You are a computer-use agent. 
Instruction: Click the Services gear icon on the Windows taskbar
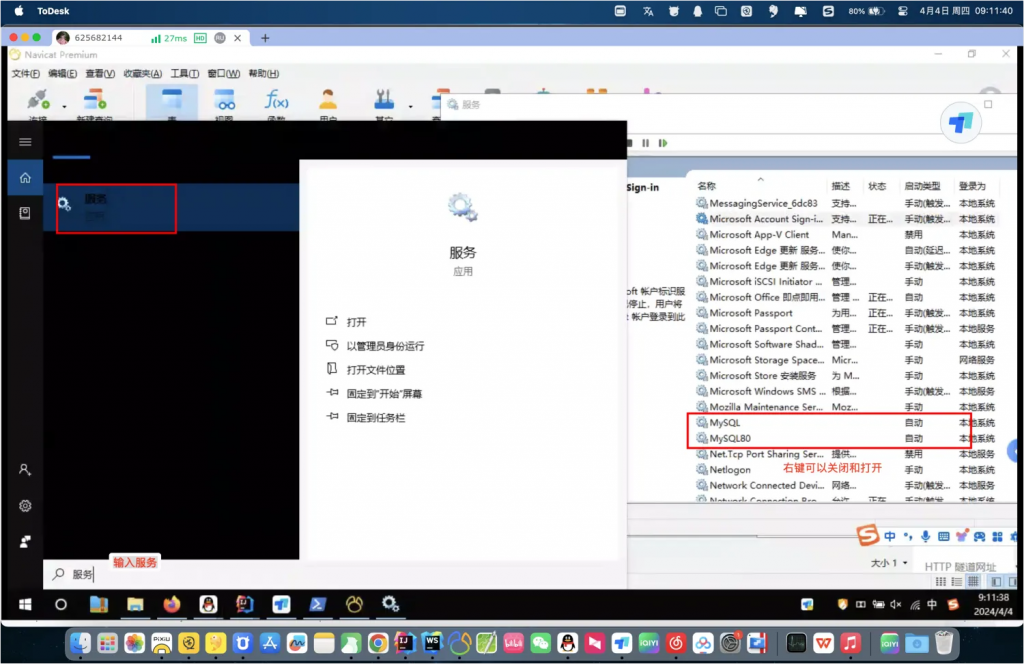tap(390, 604)
